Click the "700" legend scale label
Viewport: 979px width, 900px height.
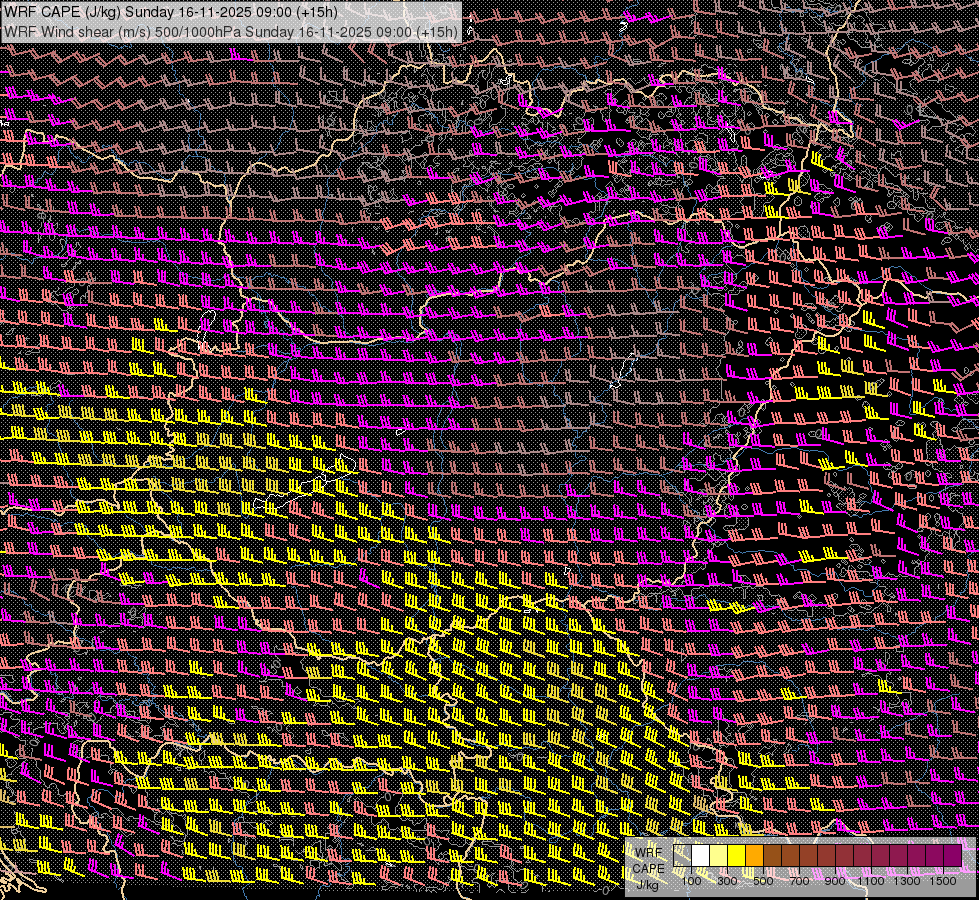[799, 880]
